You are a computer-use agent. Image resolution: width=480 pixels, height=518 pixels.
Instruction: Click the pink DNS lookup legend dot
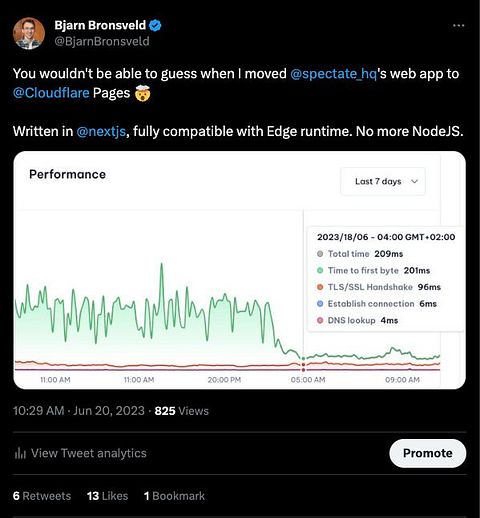point(320,320)
